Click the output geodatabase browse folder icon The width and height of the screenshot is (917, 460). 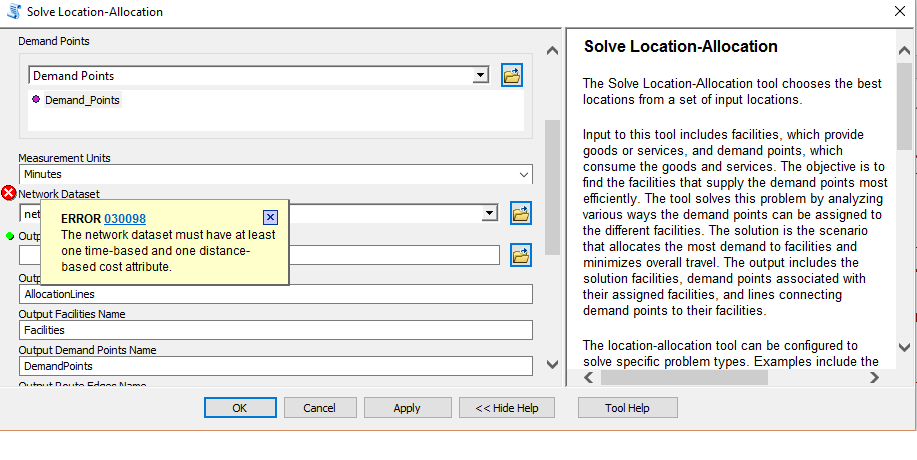coord(520,255)
